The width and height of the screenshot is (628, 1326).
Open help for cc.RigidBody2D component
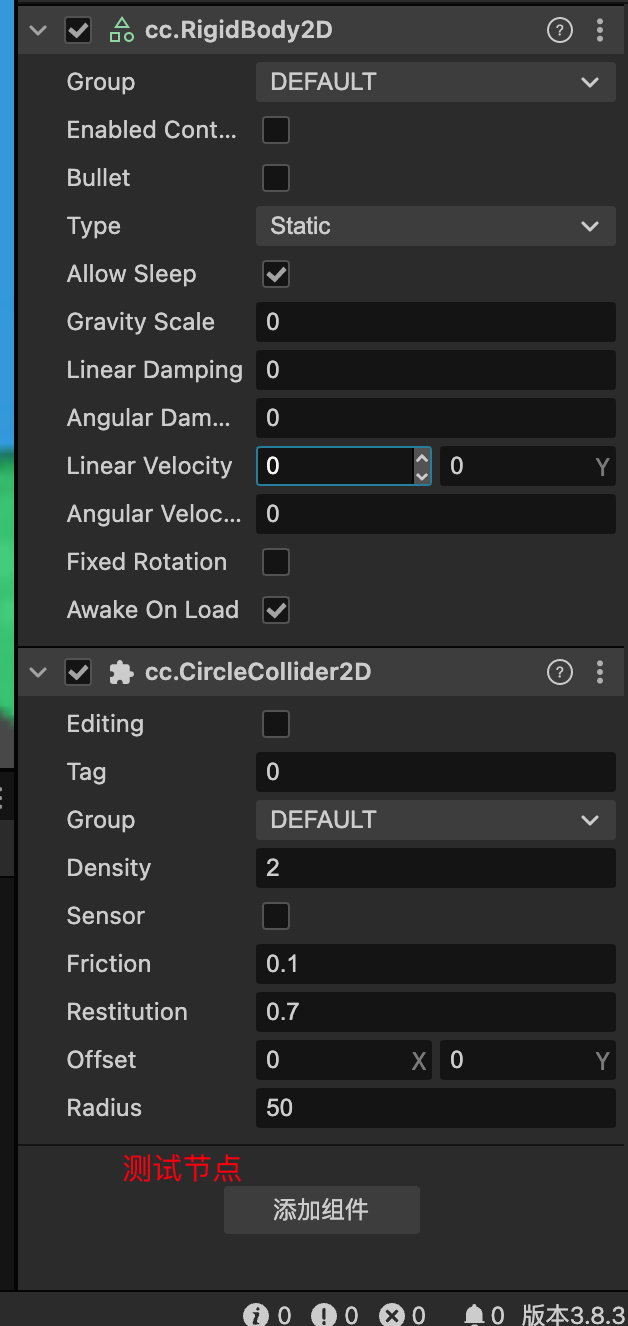click(x=559, y=30)
